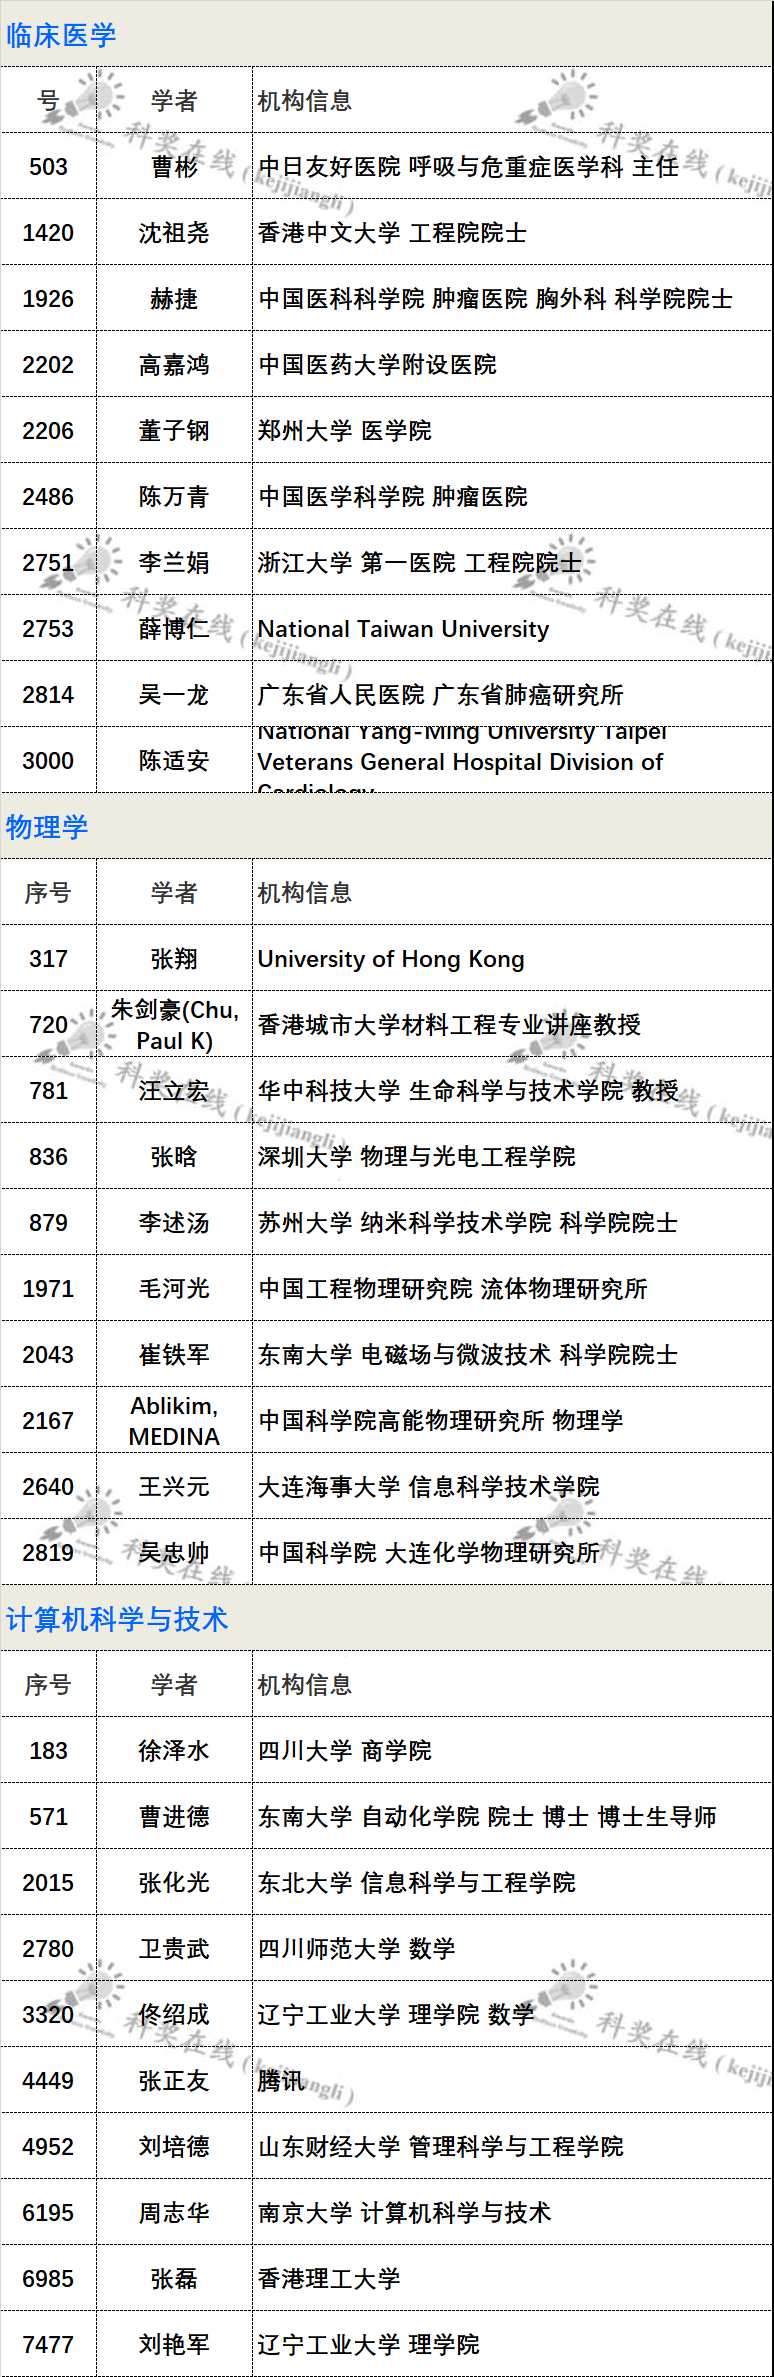The height and width of the screenshot is (2377, 774).
Task: Click scholar name 李兰娟
Action: (x=174, y=563)
